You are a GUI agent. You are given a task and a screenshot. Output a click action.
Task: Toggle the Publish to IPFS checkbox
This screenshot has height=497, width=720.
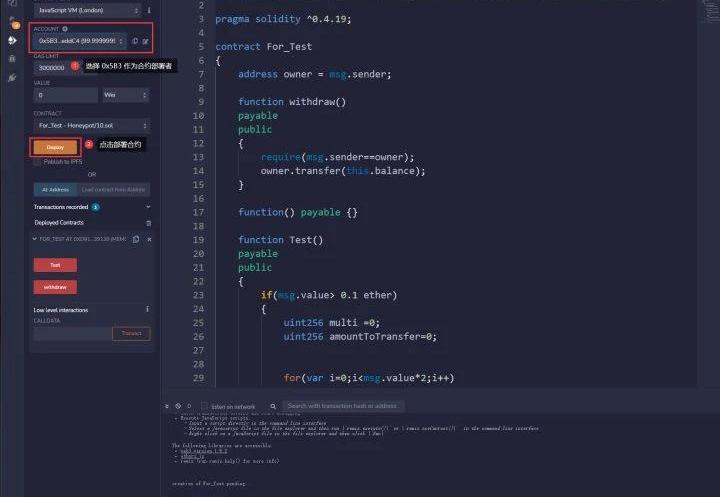[x=37, y=161]
